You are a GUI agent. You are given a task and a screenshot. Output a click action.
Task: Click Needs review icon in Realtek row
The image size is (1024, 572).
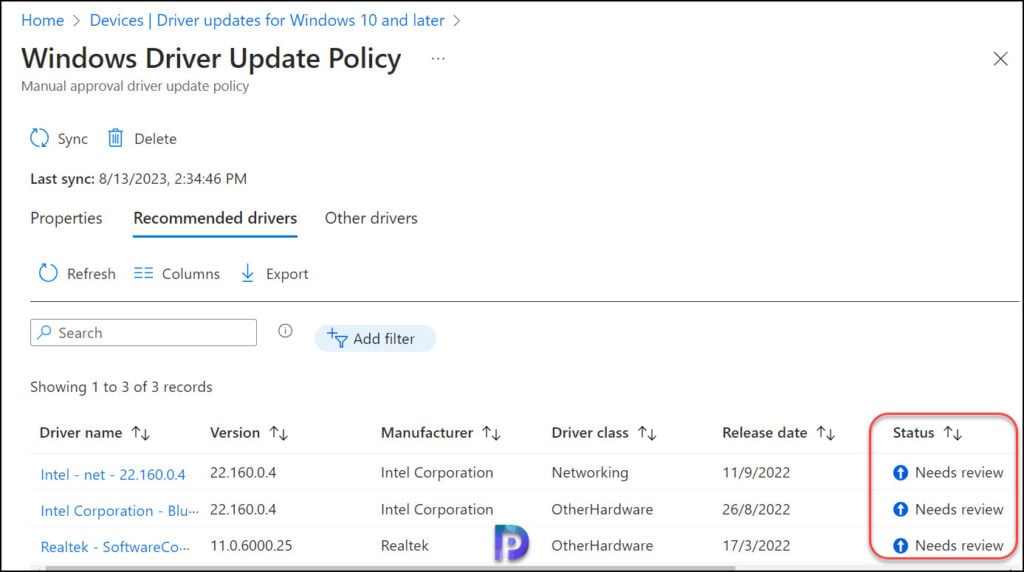coord(901,546)
